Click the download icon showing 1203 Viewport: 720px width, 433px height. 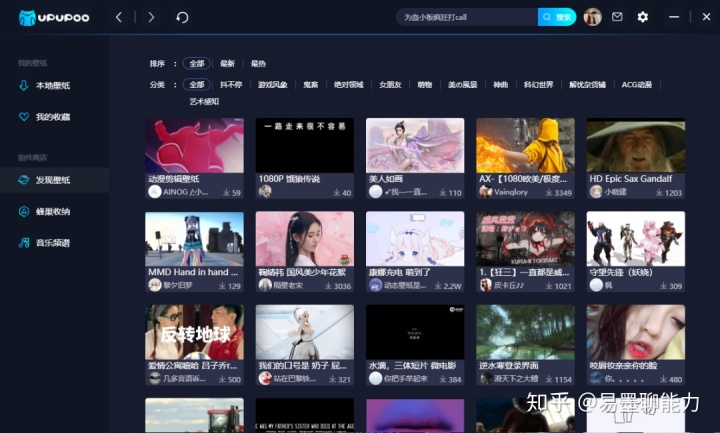659,193
